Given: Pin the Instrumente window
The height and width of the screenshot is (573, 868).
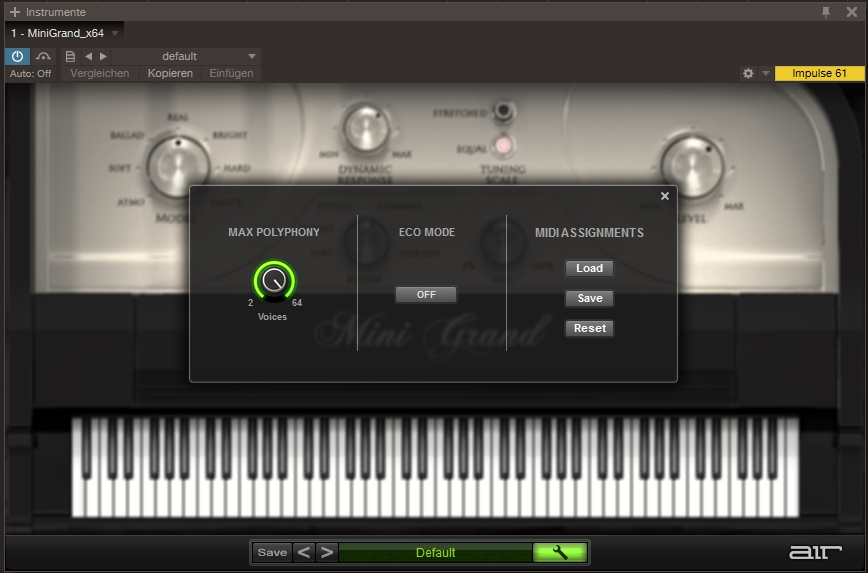Looking at the screenshot, I should click(x=825, y=12).
